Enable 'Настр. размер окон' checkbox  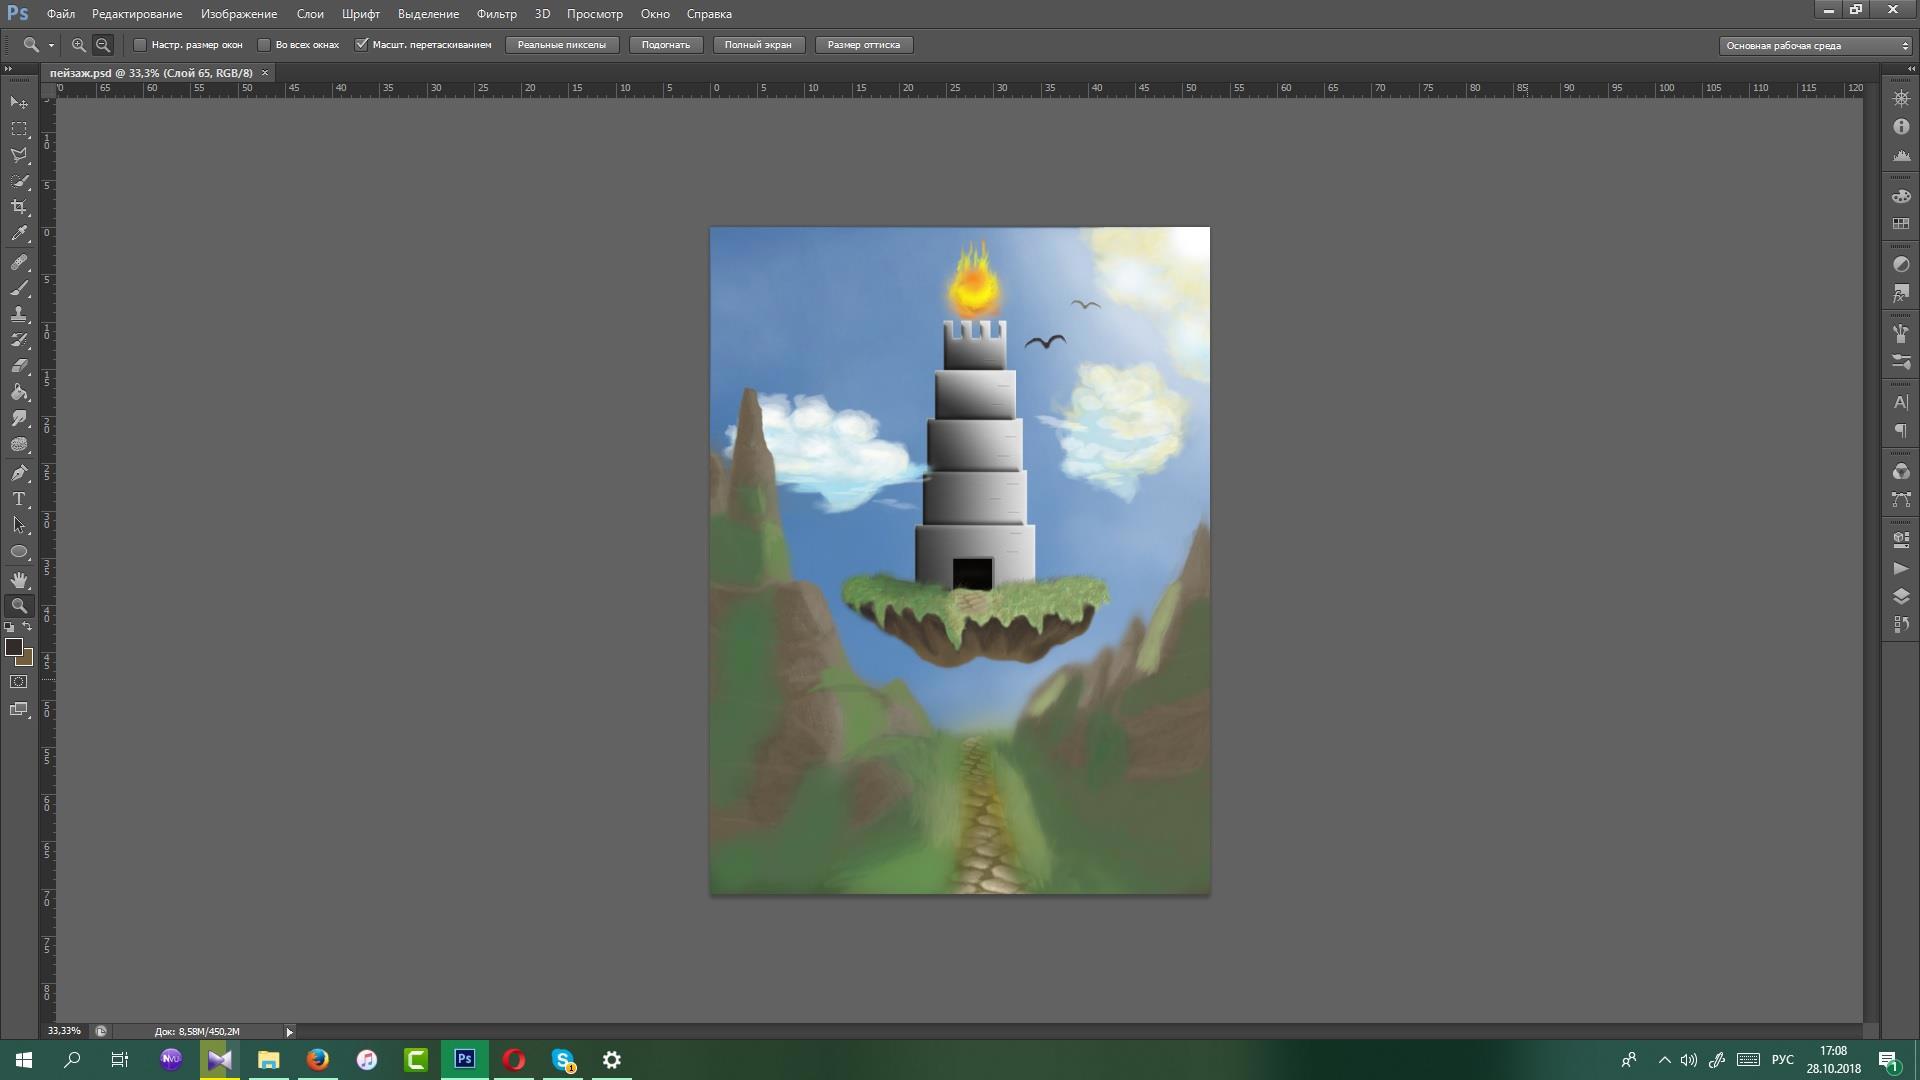pyautogui.click(x=140, y=45)
